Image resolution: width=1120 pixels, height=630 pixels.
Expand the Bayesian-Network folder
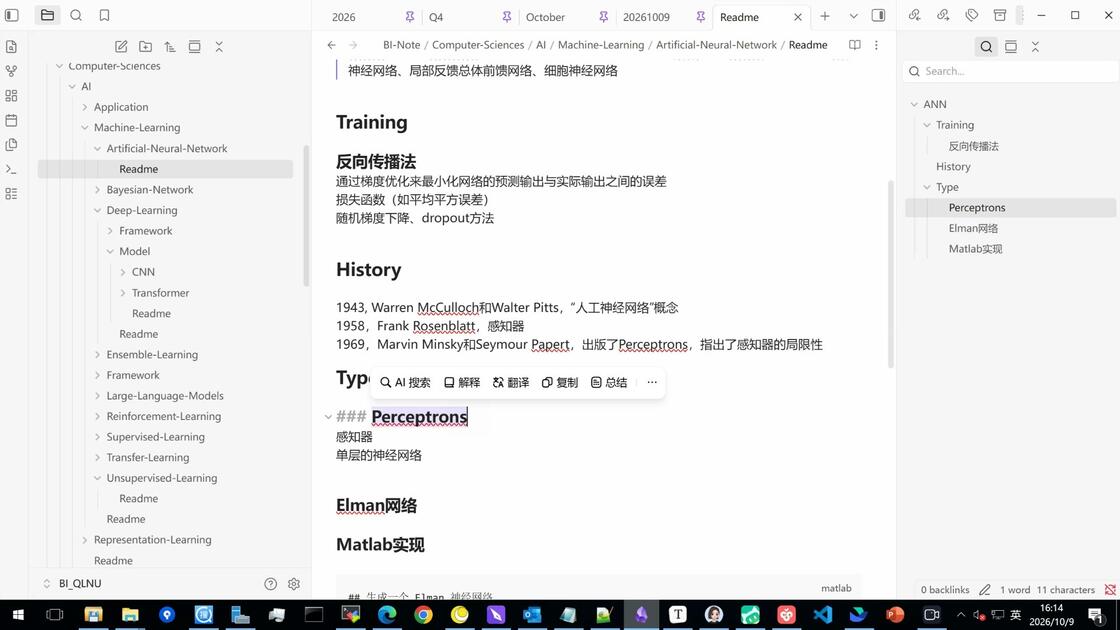[98, 190]
